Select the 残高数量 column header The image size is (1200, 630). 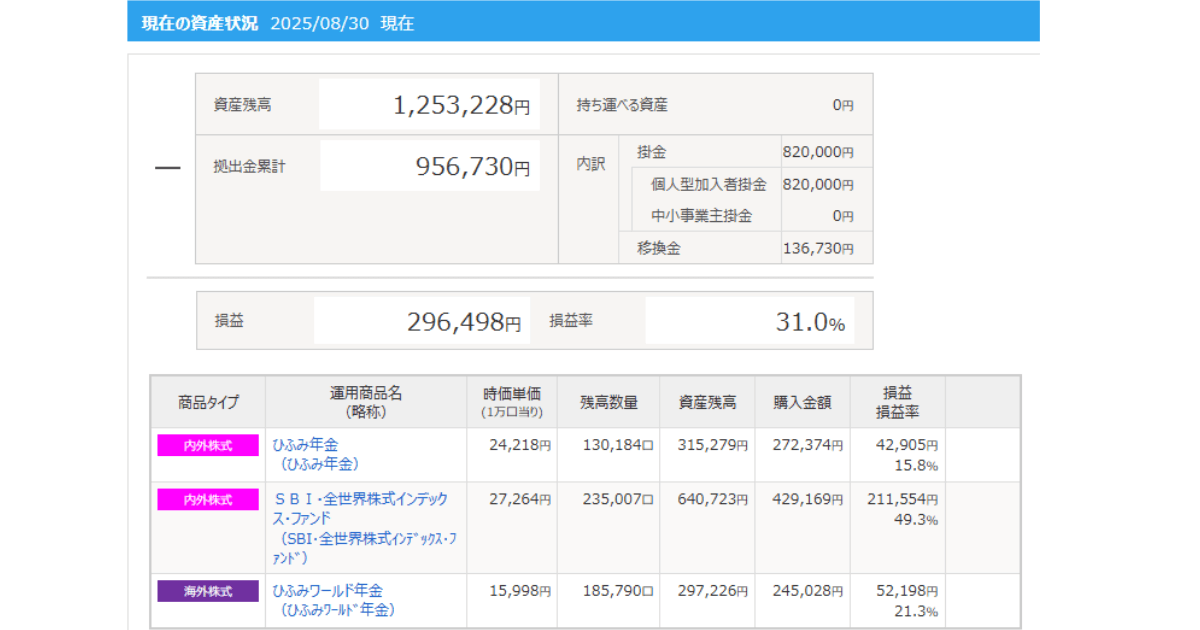608,402
